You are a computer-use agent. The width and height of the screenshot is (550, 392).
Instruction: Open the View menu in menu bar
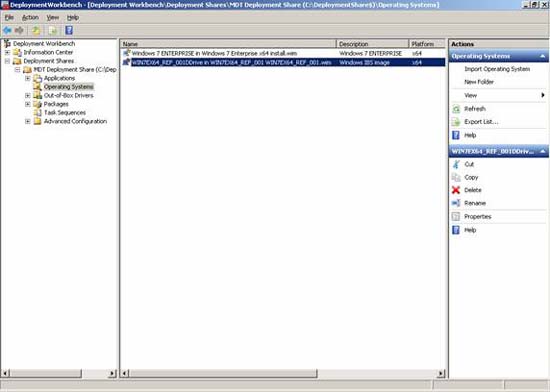click(53, 18)
